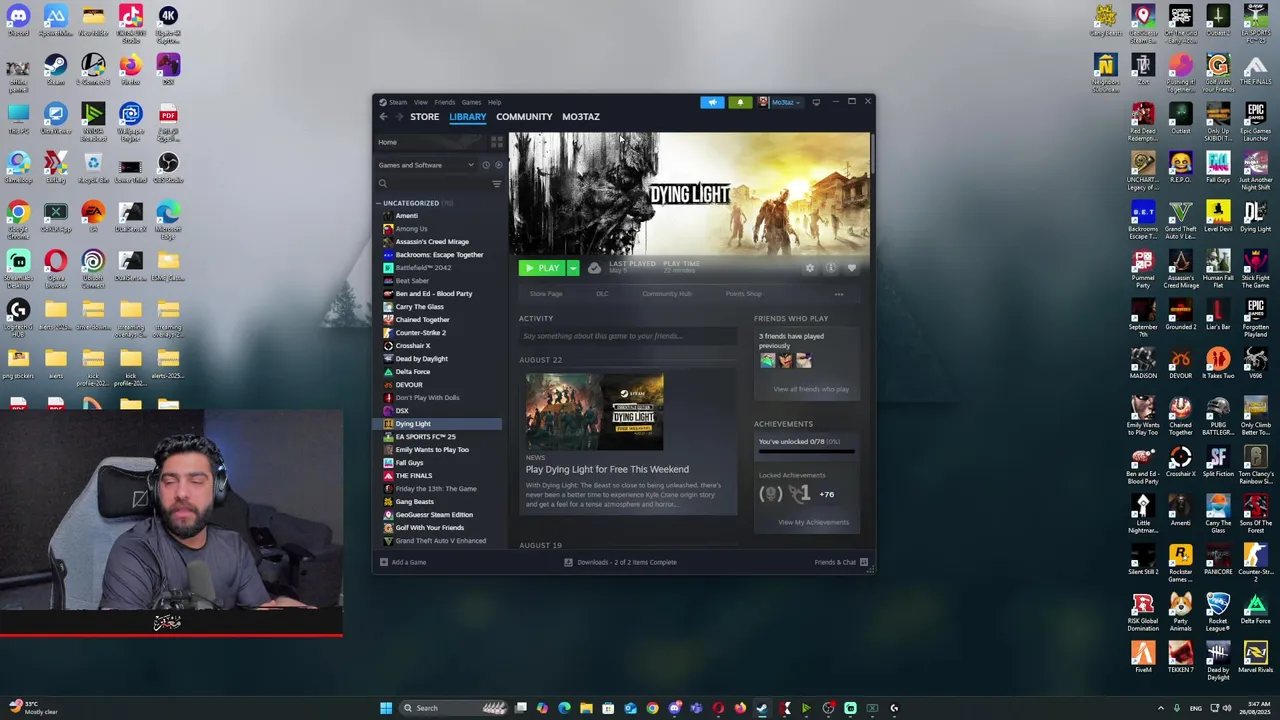Open the green notifications bell
The width and height of the screenshot is (1280, 720).
740,102
